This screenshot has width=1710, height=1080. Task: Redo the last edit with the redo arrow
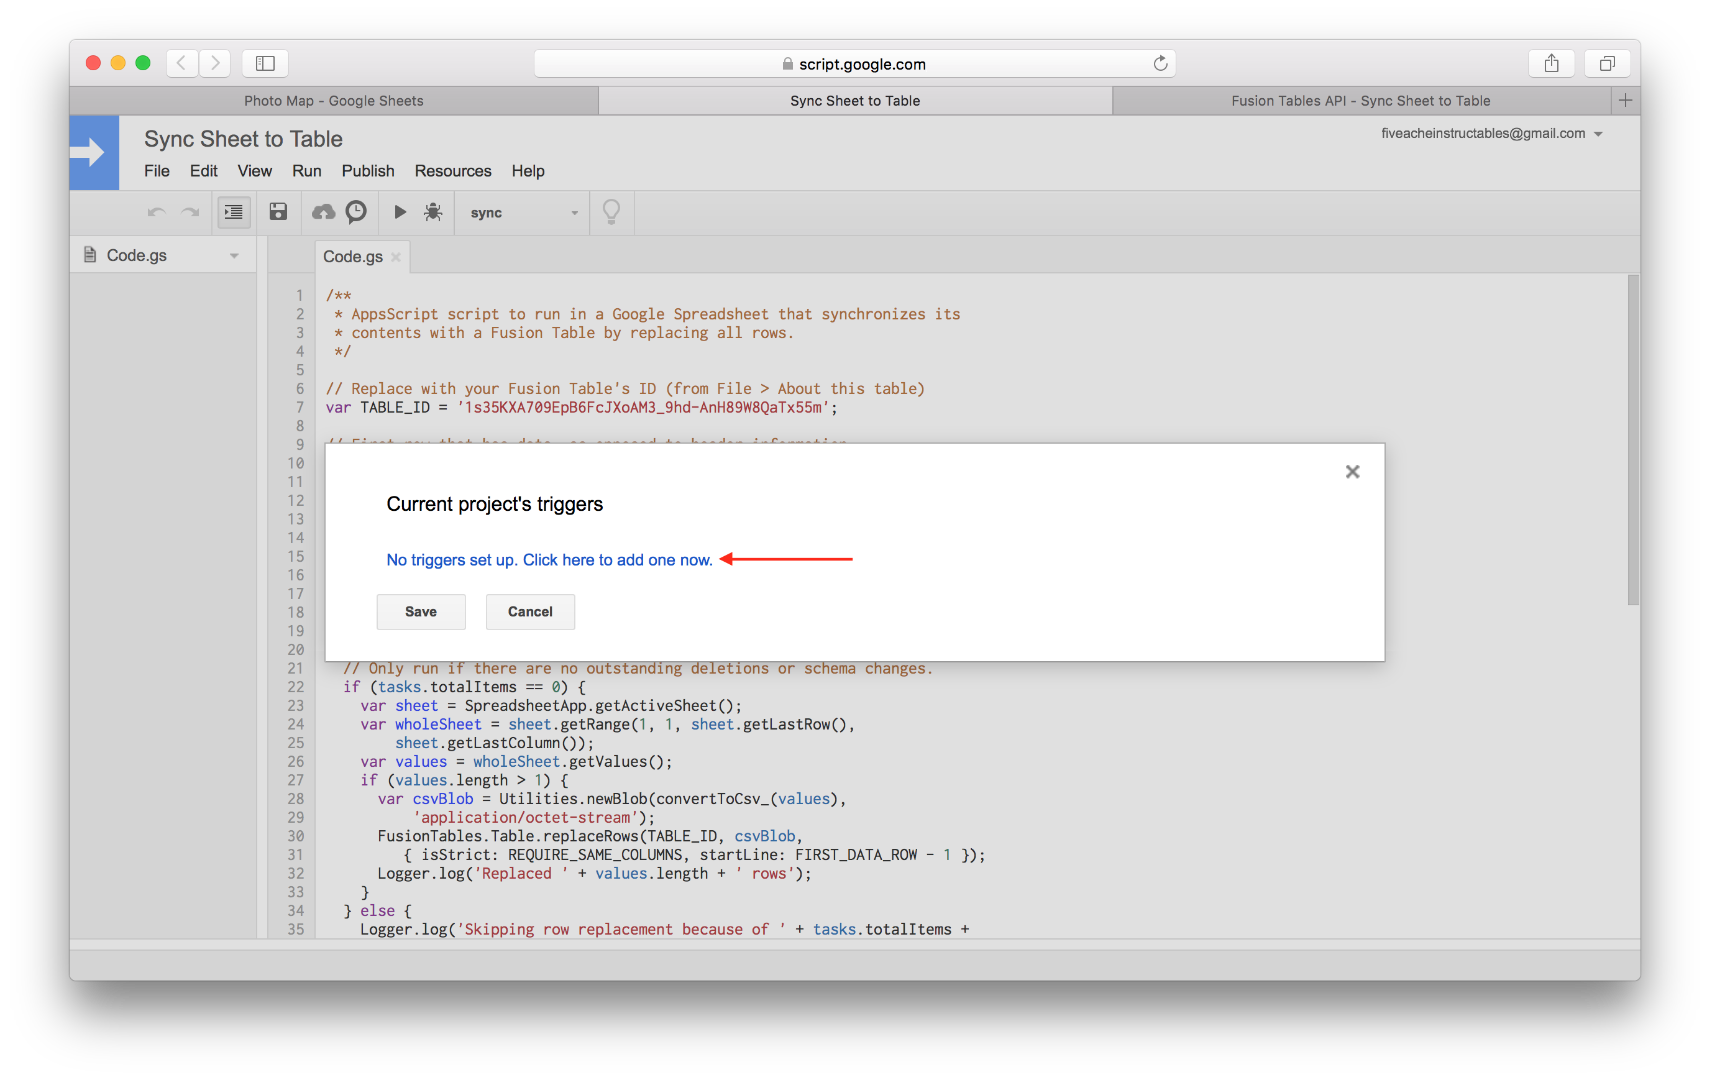191,212
